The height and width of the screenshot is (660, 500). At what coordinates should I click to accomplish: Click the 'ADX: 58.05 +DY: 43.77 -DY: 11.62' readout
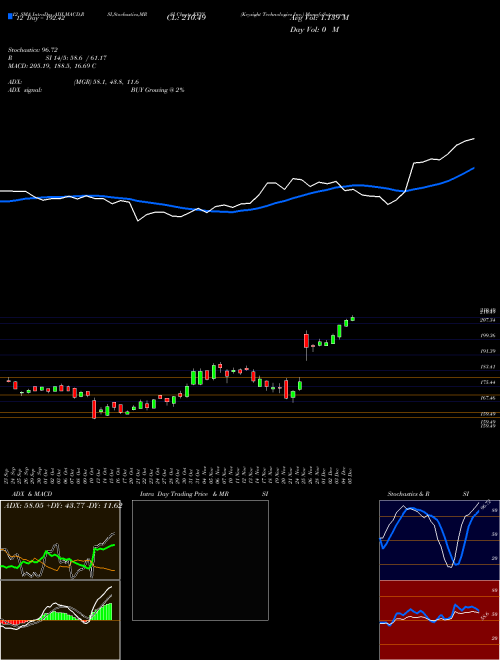pos(63,506)
